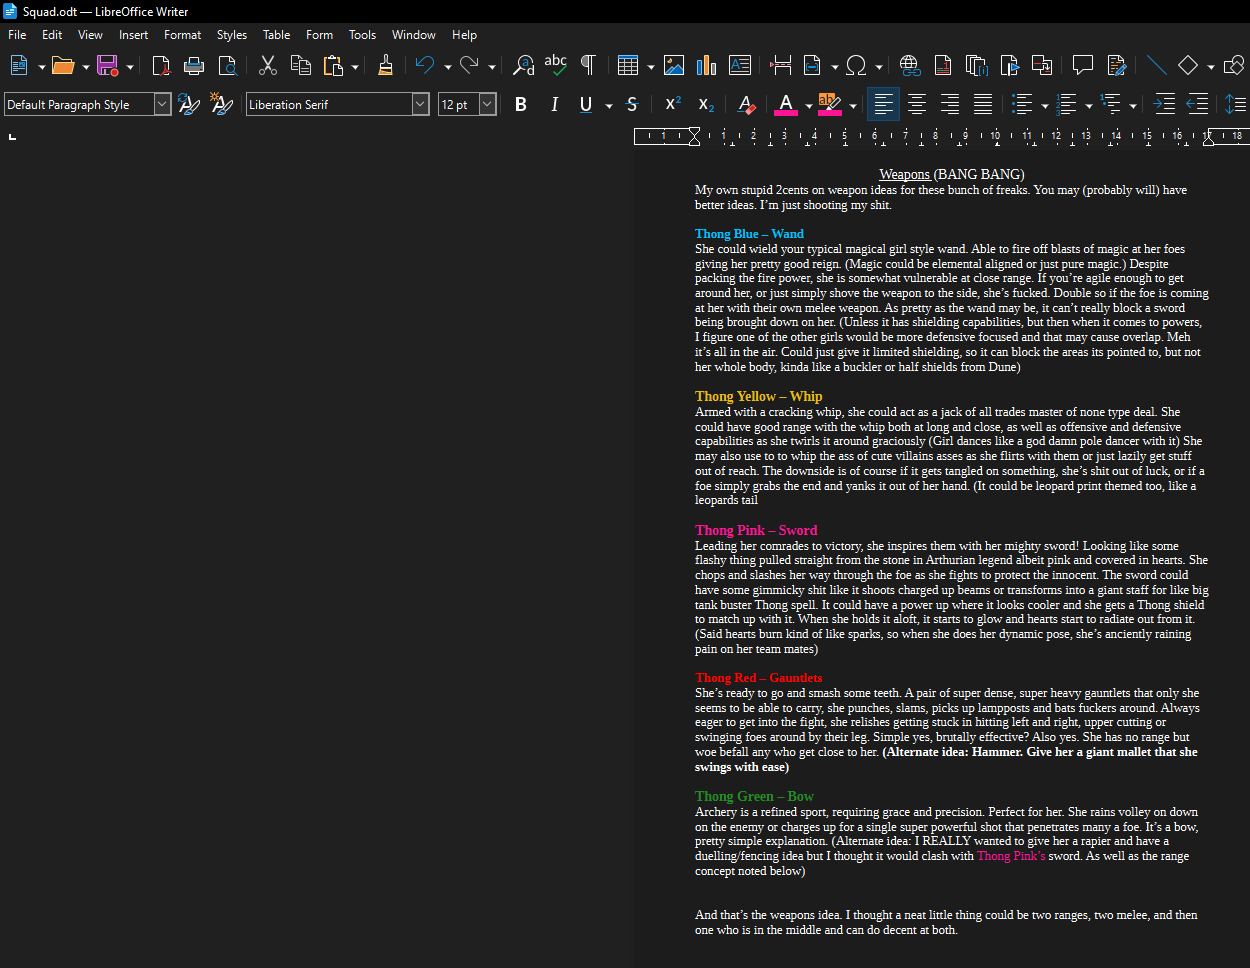Open the Default Paragraph Style dropdown

pyautogui.click(x=162, y=104)
